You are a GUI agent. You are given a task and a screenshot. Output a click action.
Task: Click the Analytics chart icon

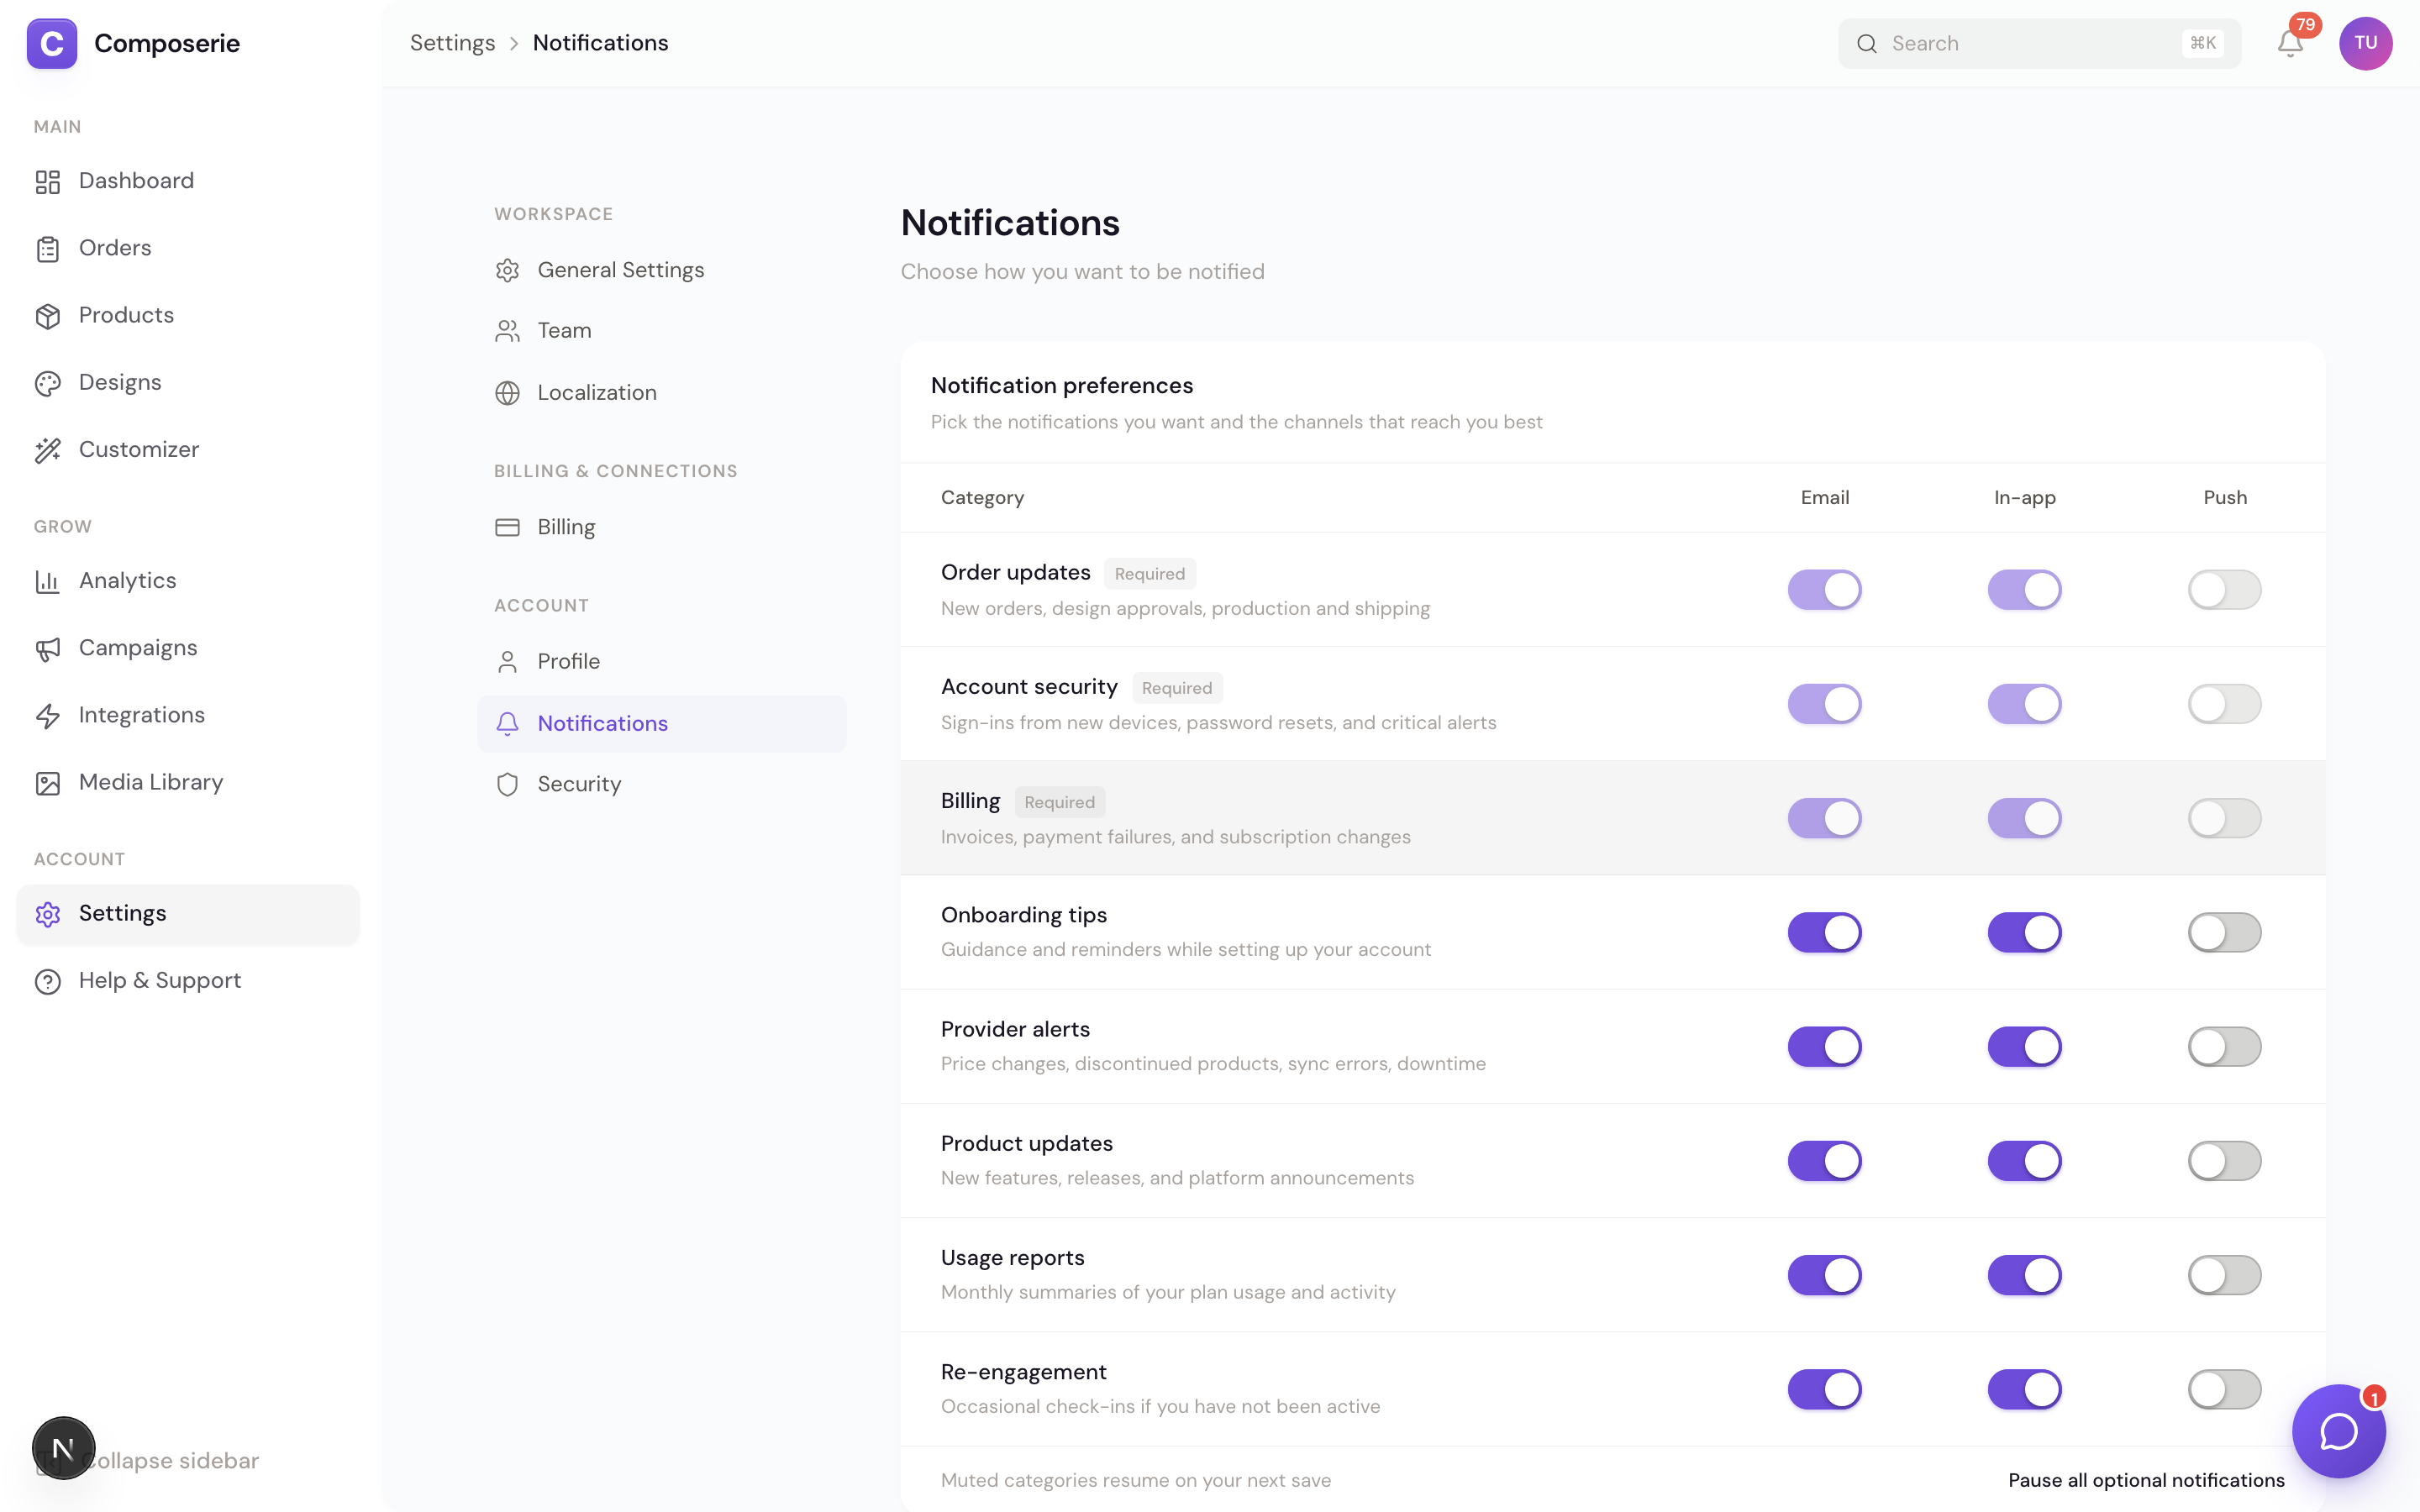pos(48,581)
